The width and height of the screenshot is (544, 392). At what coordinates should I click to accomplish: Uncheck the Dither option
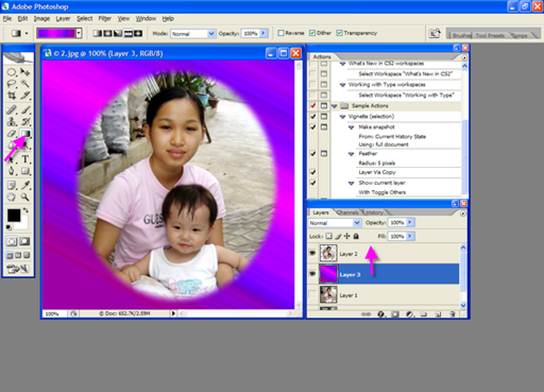(312, 33)
